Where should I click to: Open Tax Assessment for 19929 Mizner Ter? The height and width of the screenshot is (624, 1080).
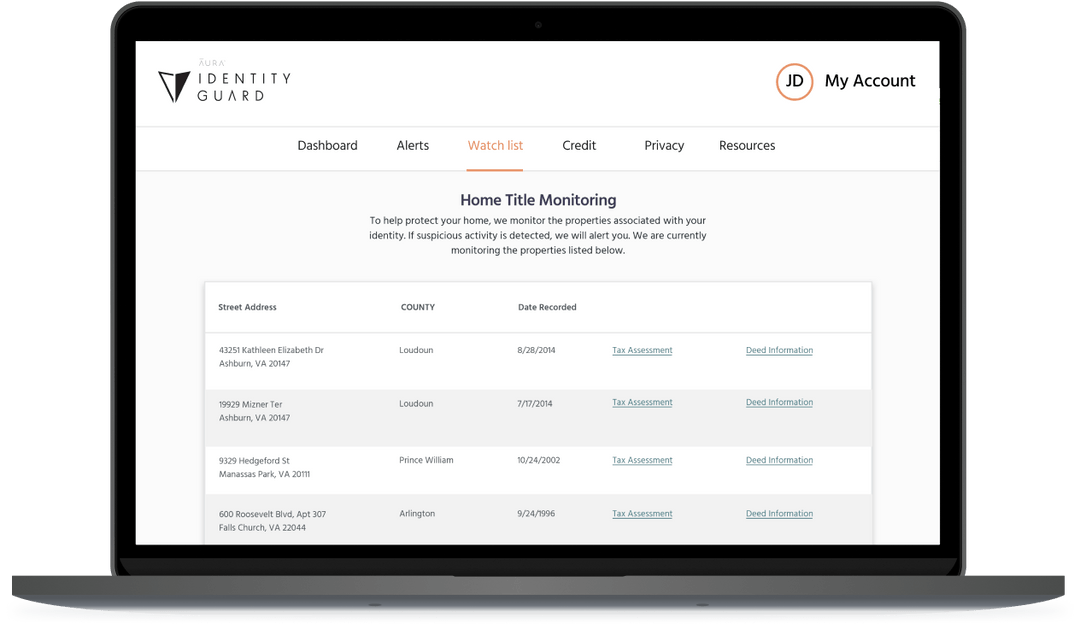(x=642, y=402)
